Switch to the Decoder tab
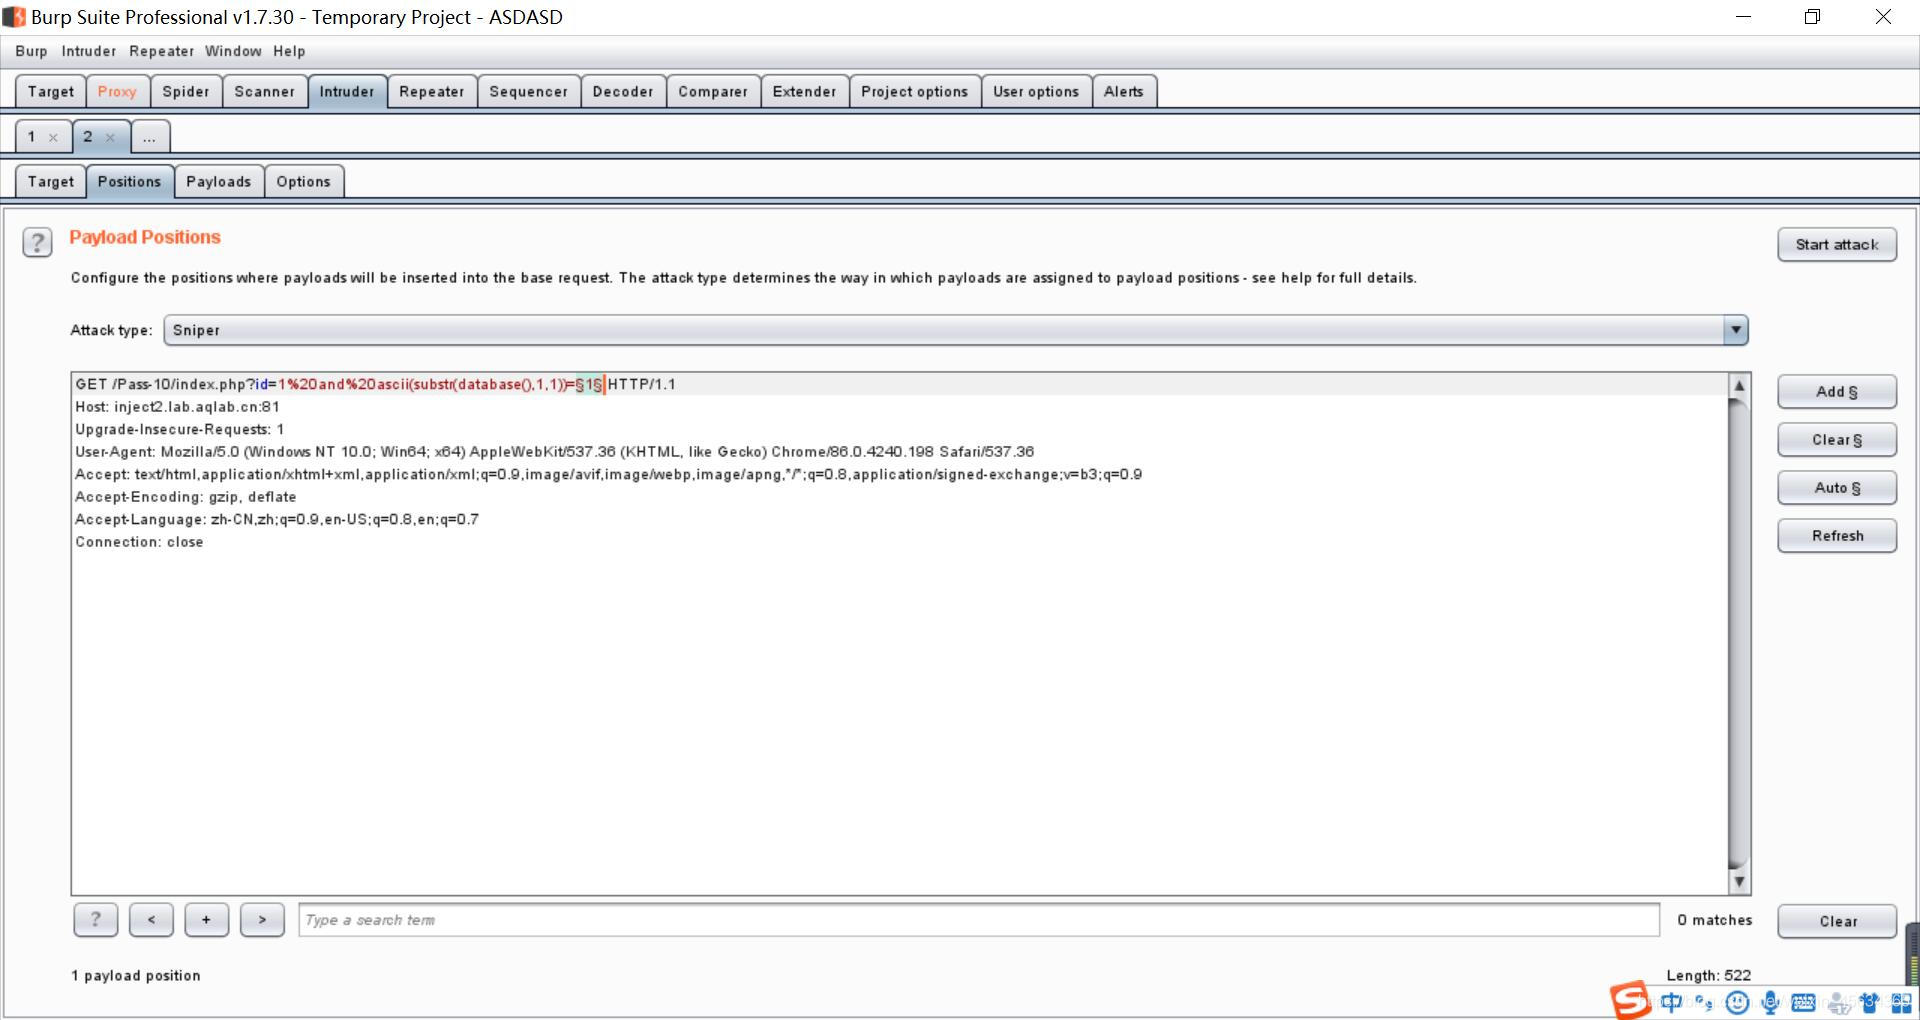The width and height of the screenshot is (1920, 1020). tap(623, 91)
